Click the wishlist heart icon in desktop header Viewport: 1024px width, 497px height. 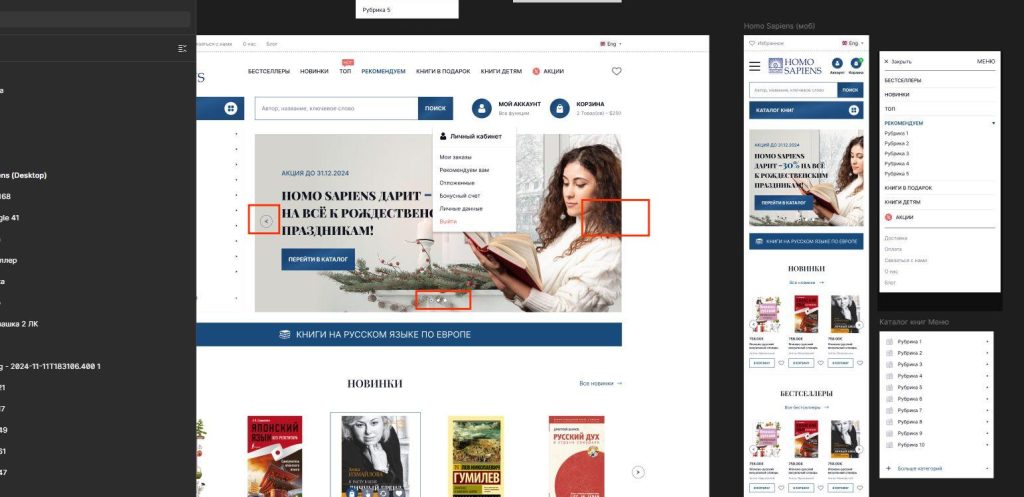[x=616, y=71]
